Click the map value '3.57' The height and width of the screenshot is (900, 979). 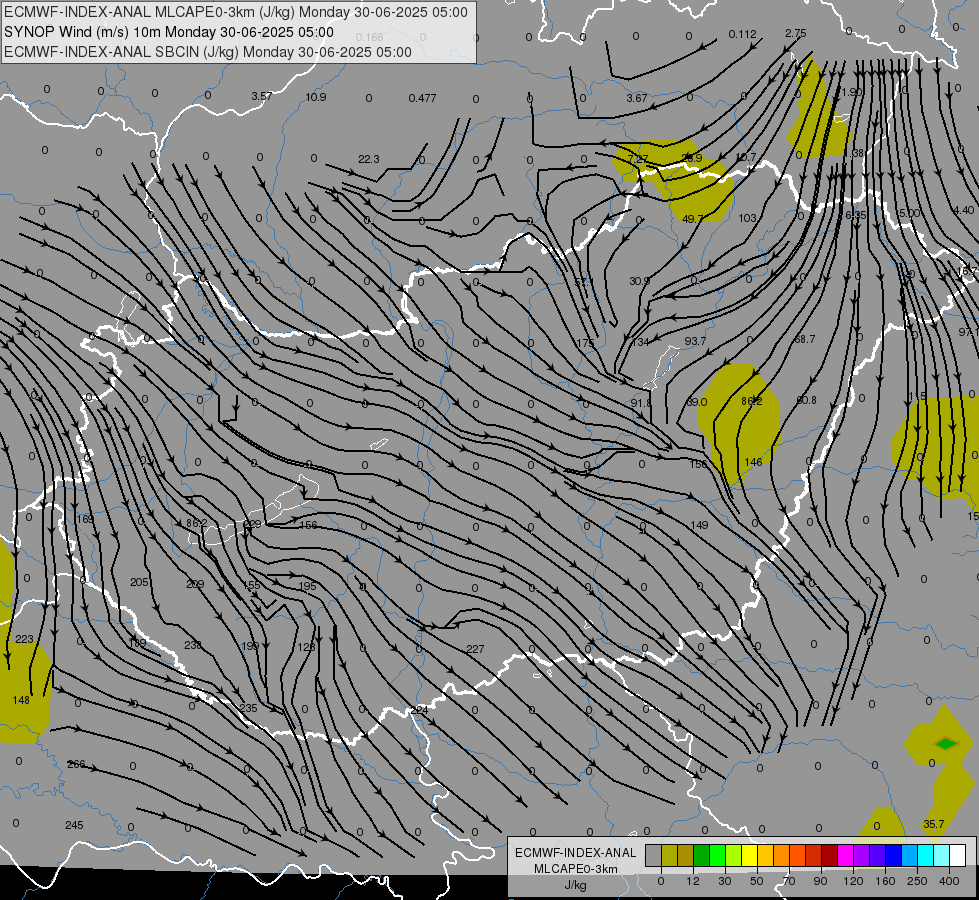(x=262, y=96)
